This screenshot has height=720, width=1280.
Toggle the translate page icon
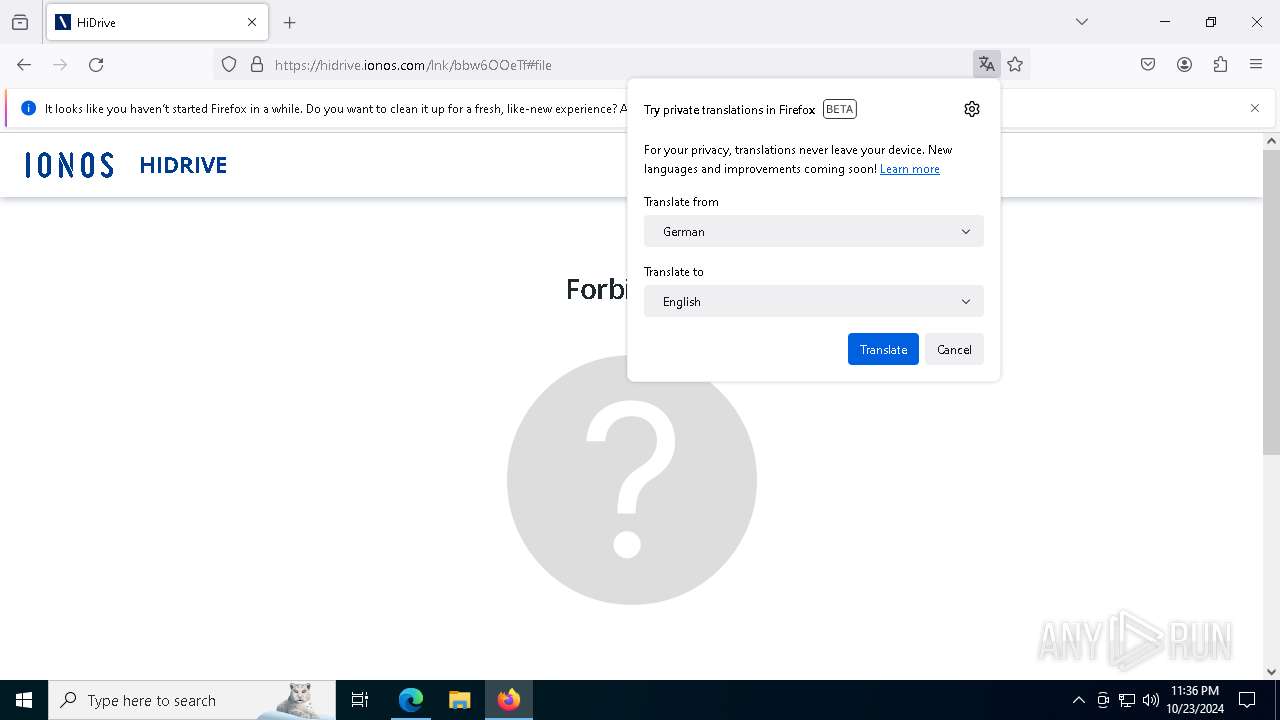tap(987, 65)
